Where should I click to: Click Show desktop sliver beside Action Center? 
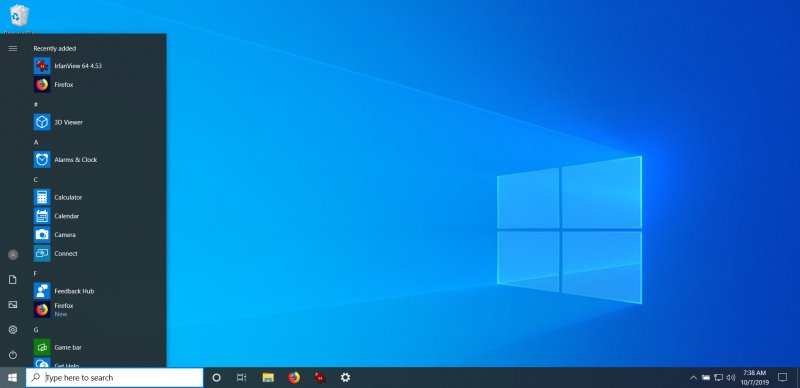tap(797, 378)
